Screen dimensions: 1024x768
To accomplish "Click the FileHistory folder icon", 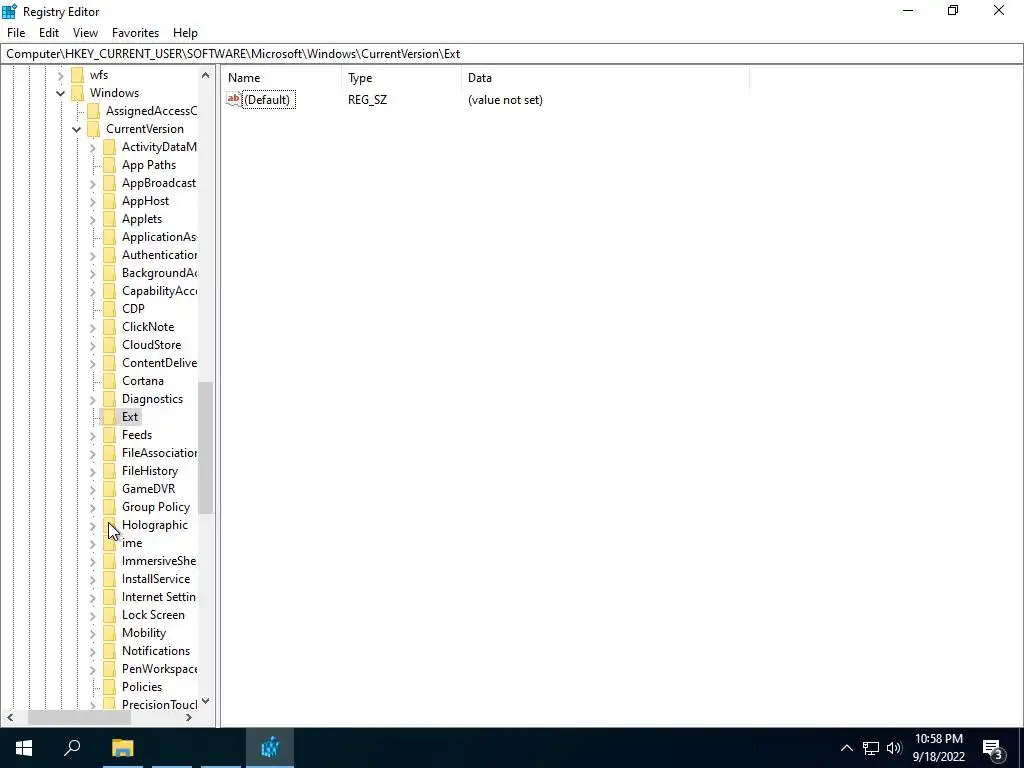I will [x=110, y=471].
